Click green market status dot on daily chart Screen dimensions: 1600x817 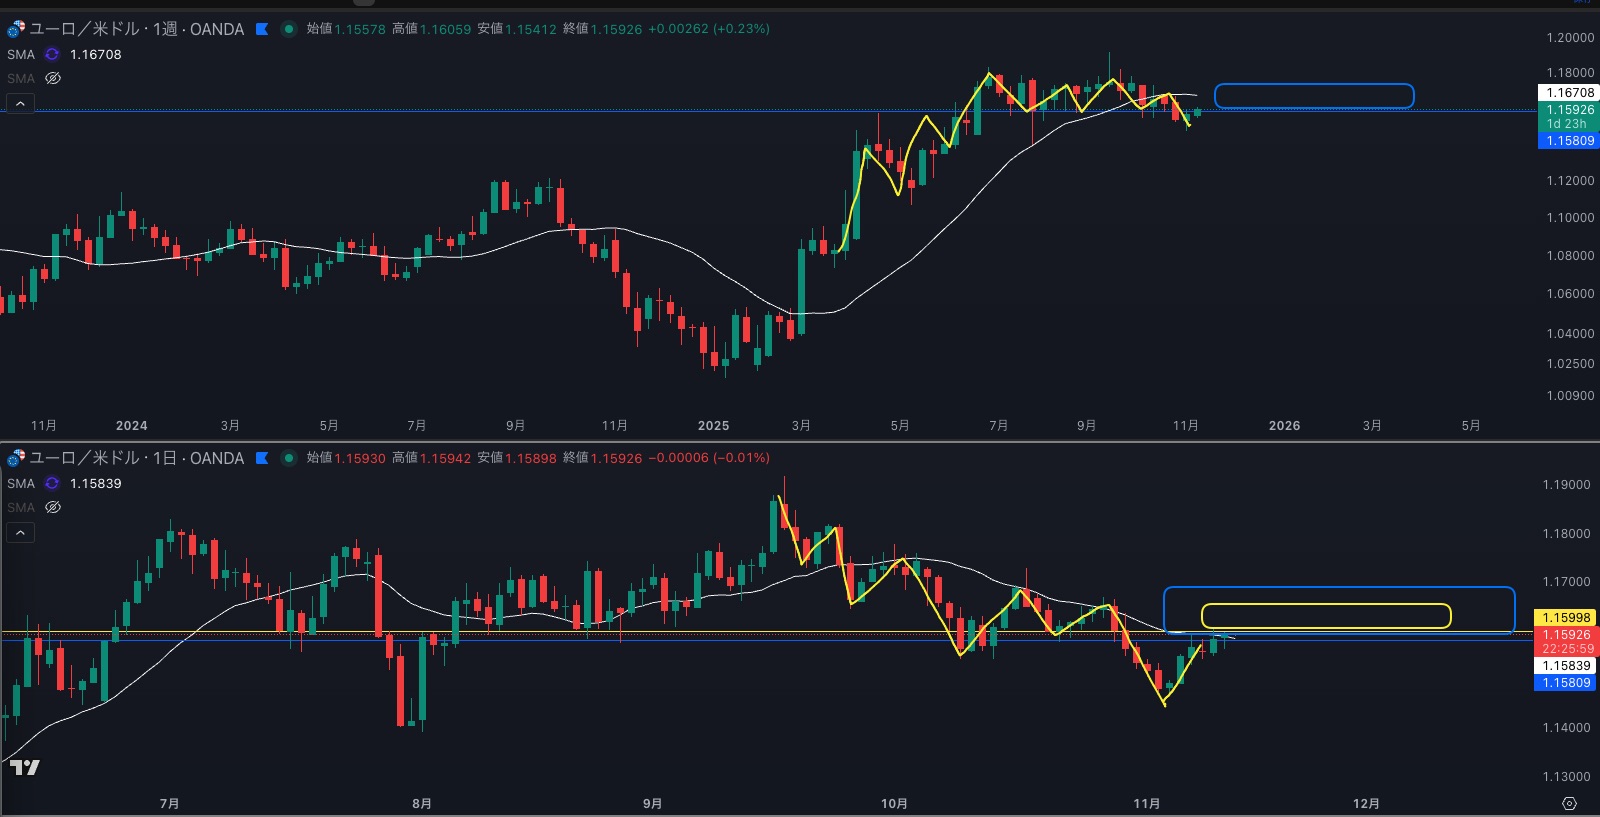(x=289, y=458)
